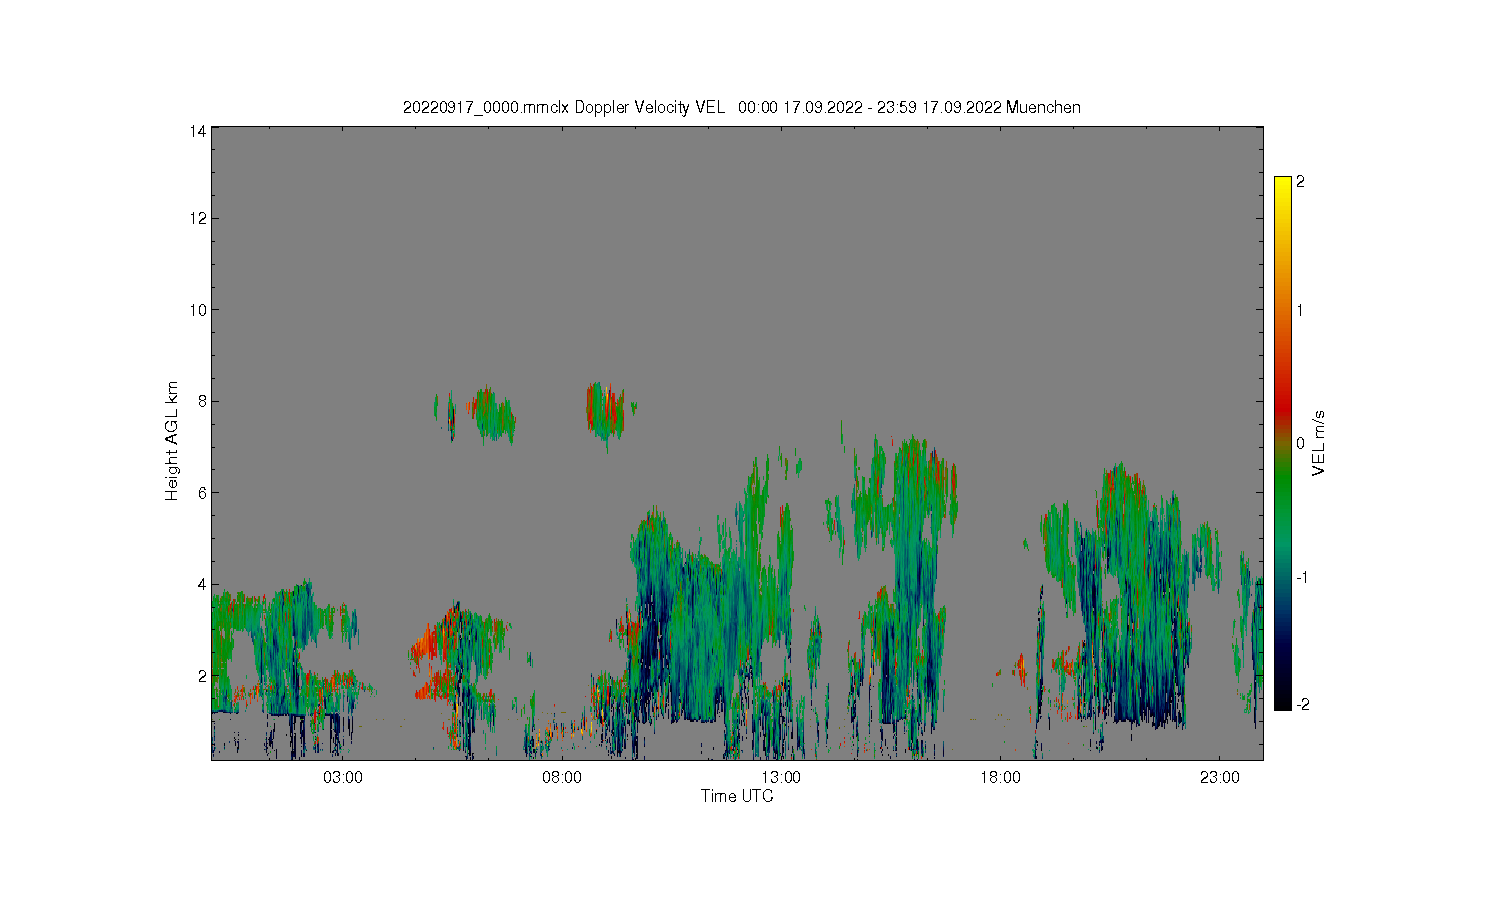Viewport: 1500px width, 900px height.
Task: Click the yellow top of the velocity colorbar
Action: [1283, 186]
